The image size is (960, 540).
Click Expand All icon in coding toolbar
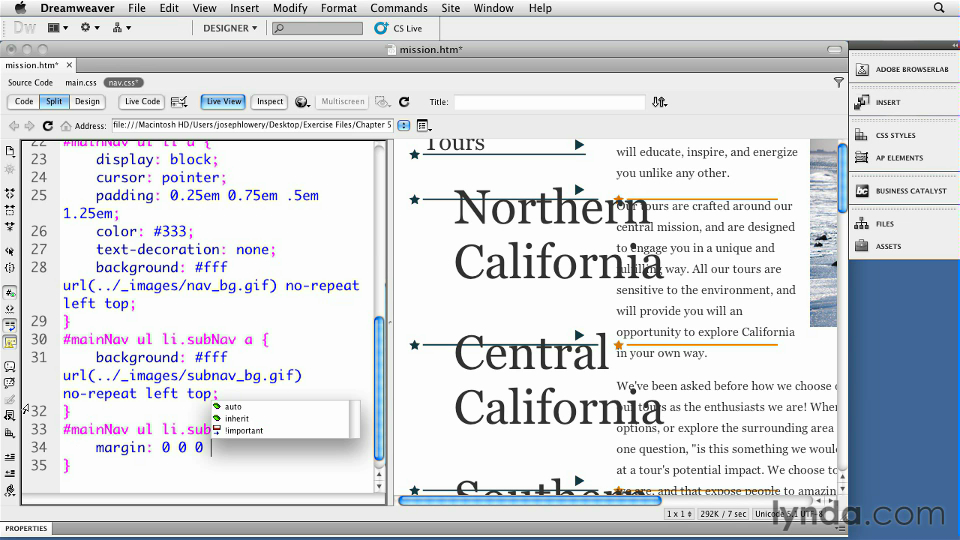(10, 227)
